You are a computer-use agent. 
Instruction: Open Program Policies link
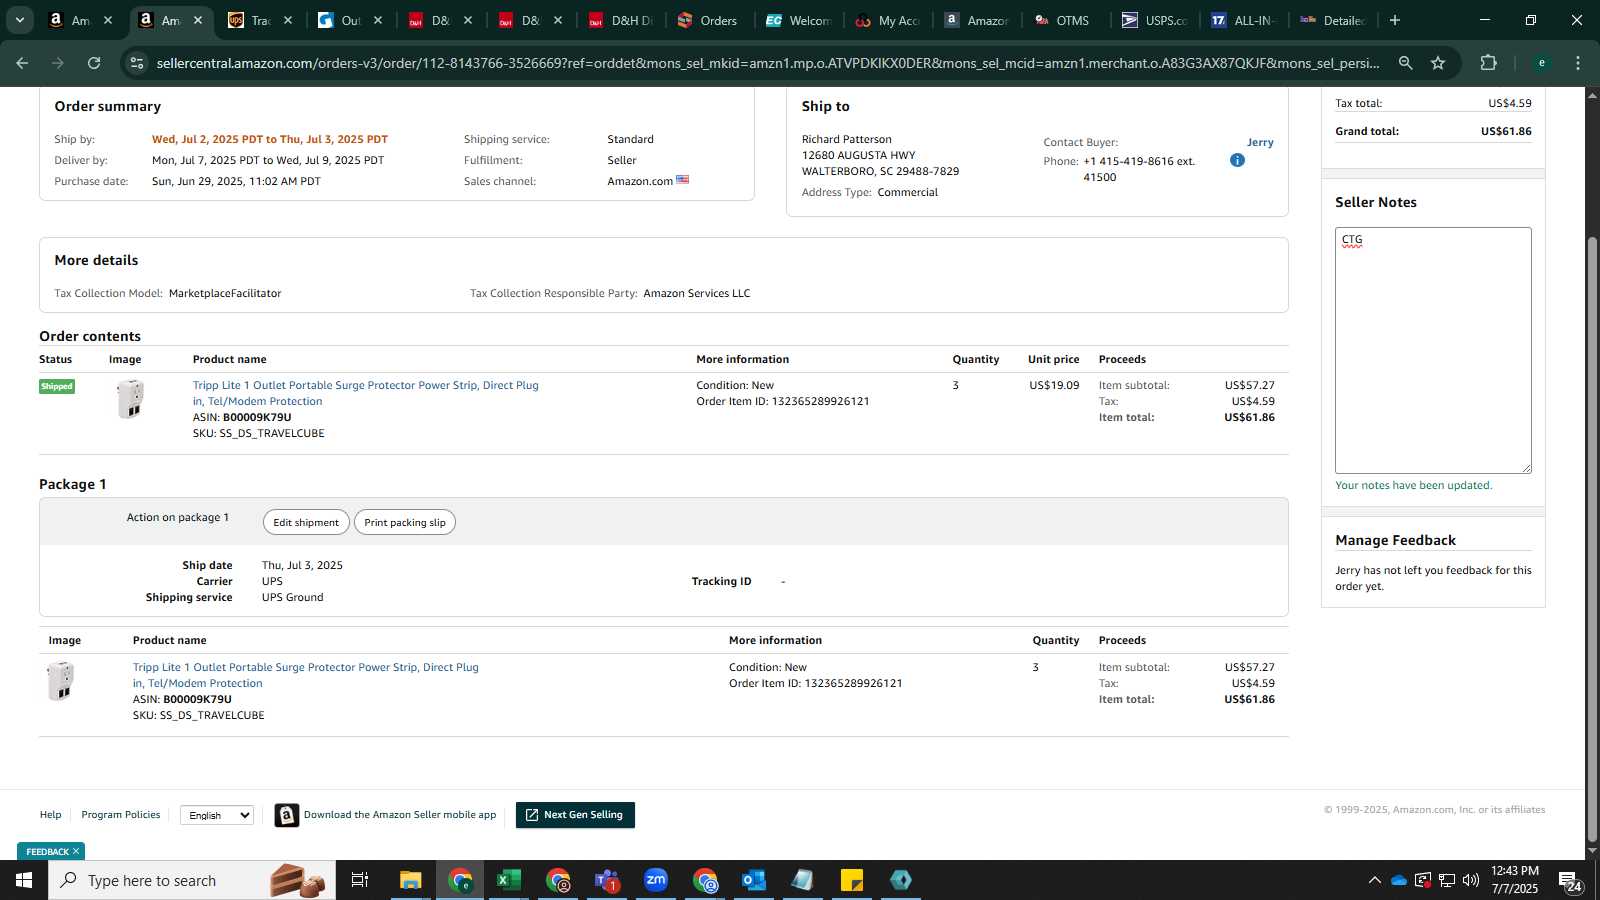(121, 815)
